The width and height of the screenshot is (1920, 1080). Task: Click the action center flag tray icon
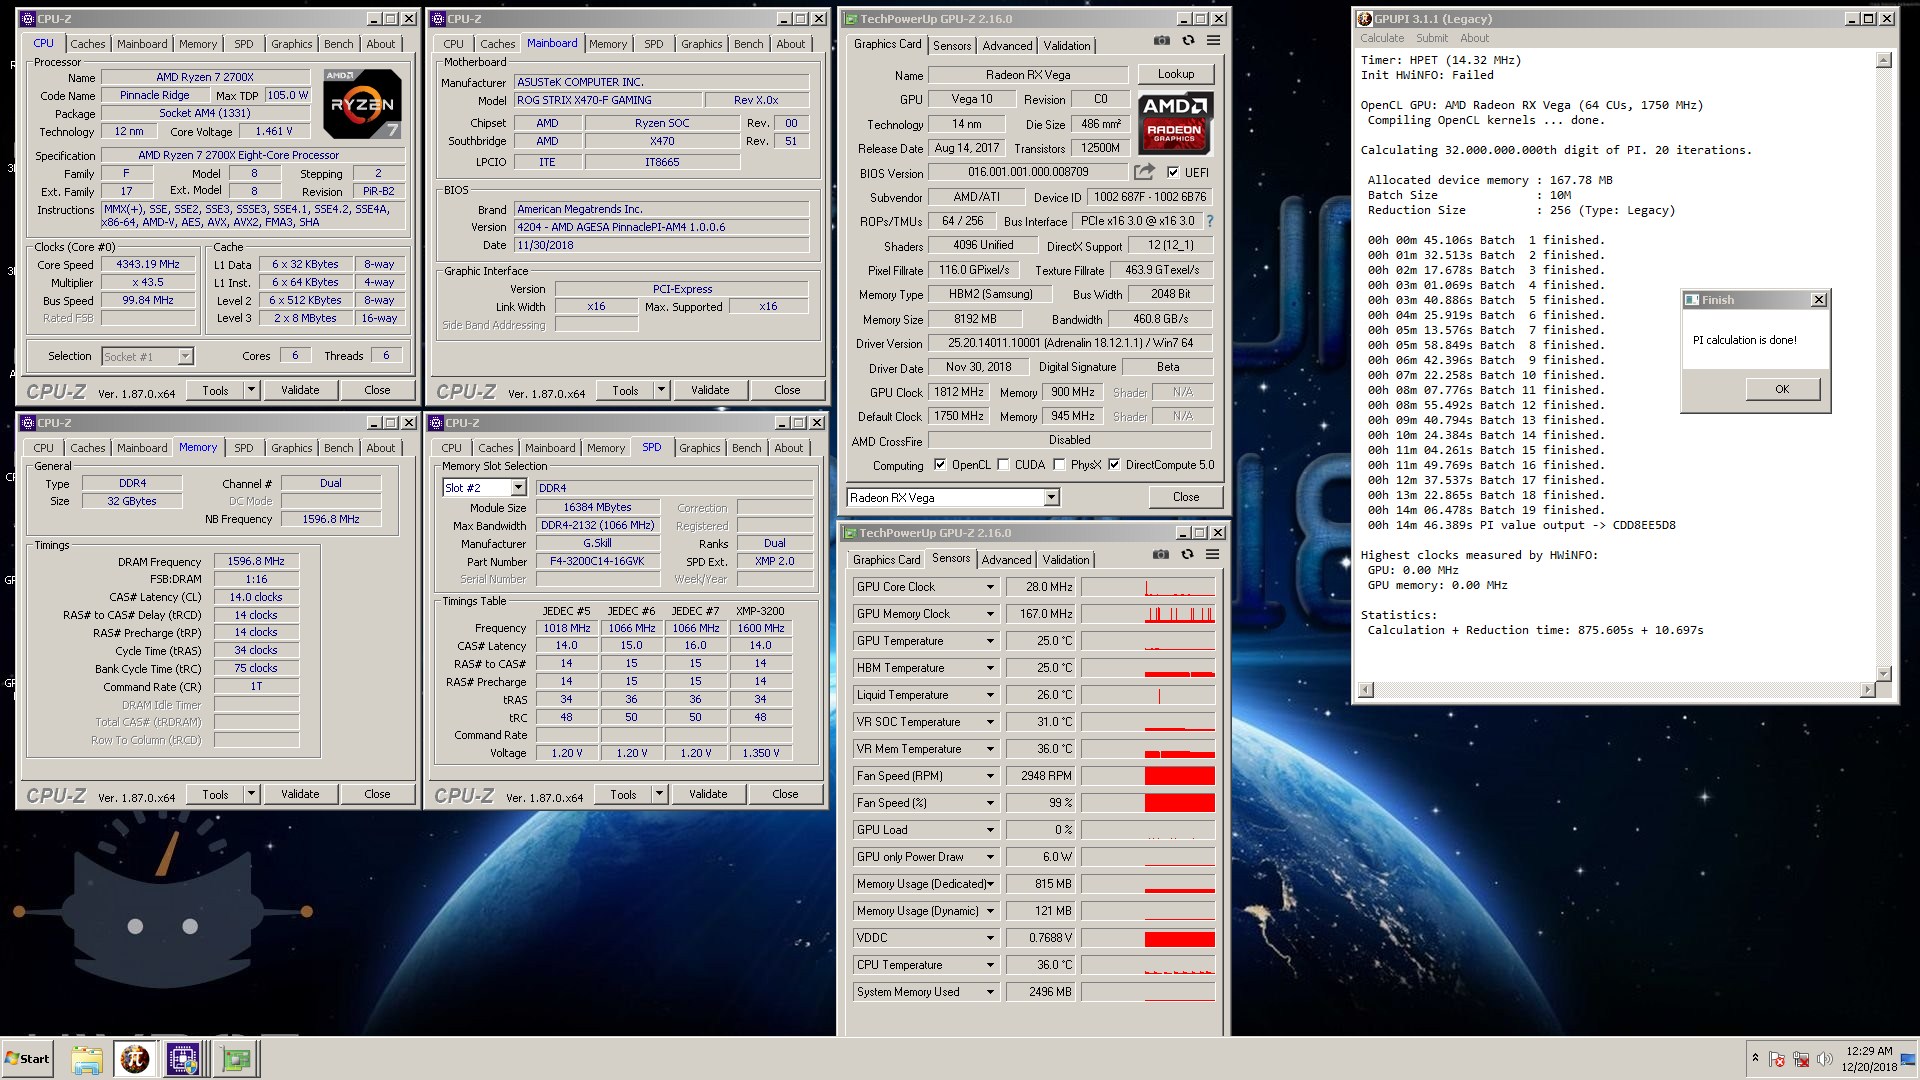point(1777,1059)
